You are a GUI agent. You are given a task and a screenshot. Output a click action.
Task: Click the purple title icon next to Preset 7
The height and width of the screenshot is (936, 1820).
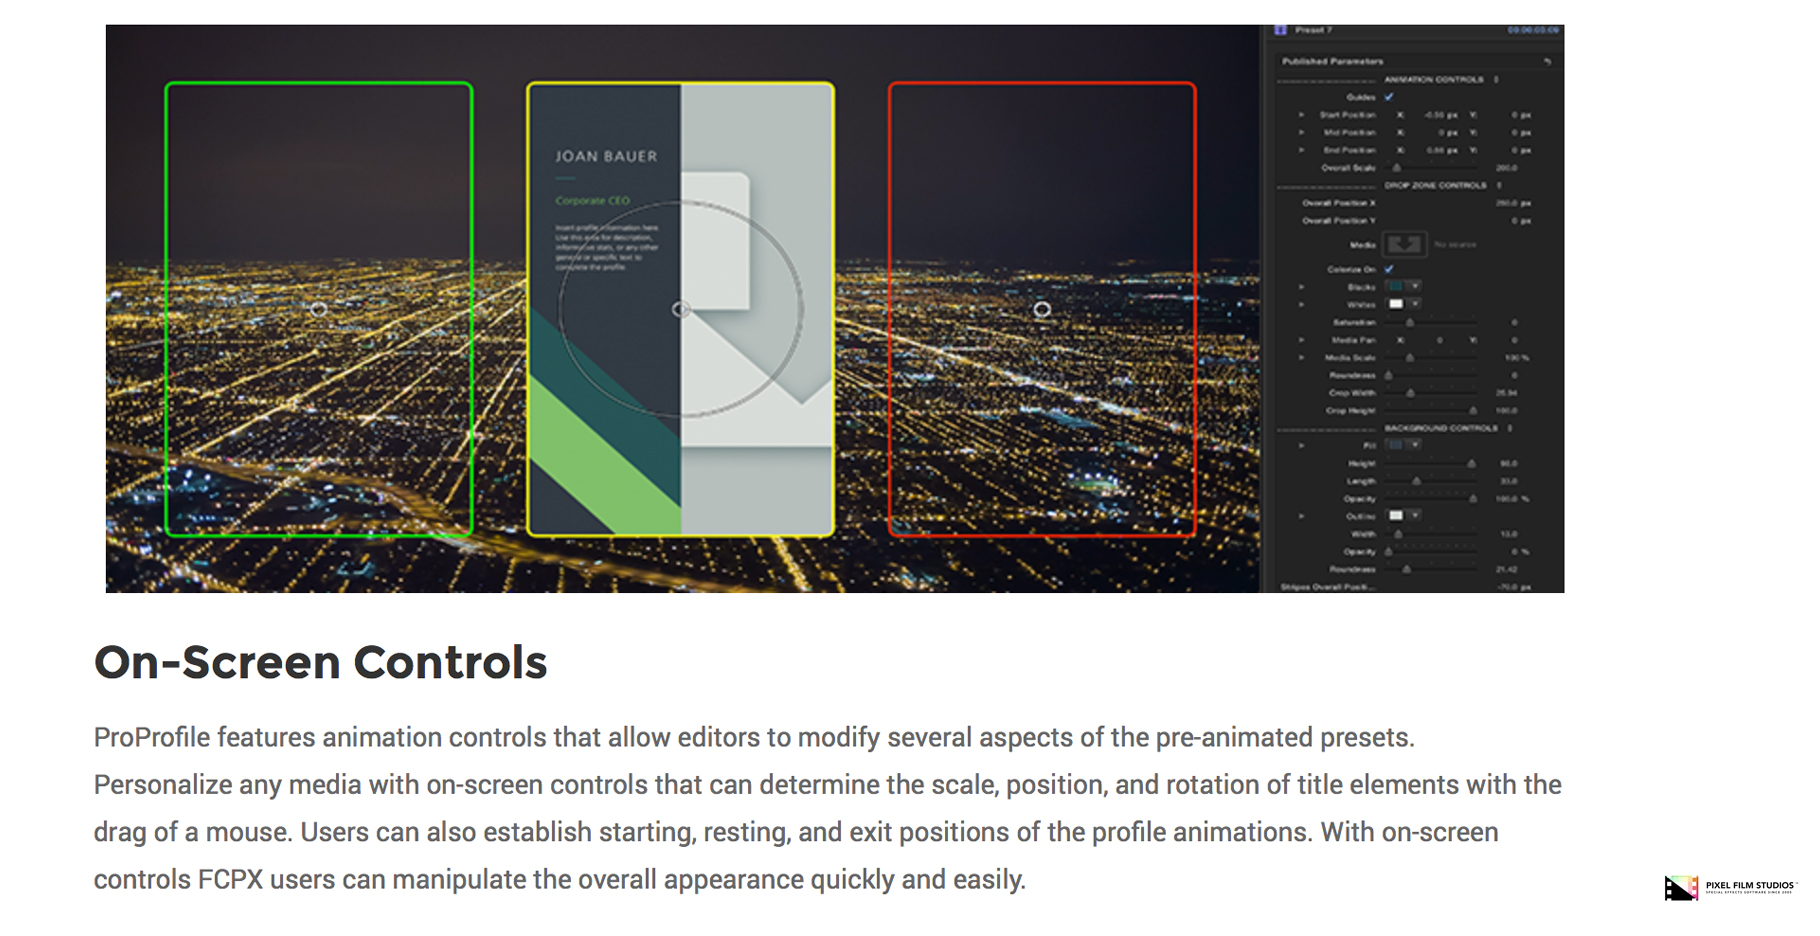(x=1281, y=30)
